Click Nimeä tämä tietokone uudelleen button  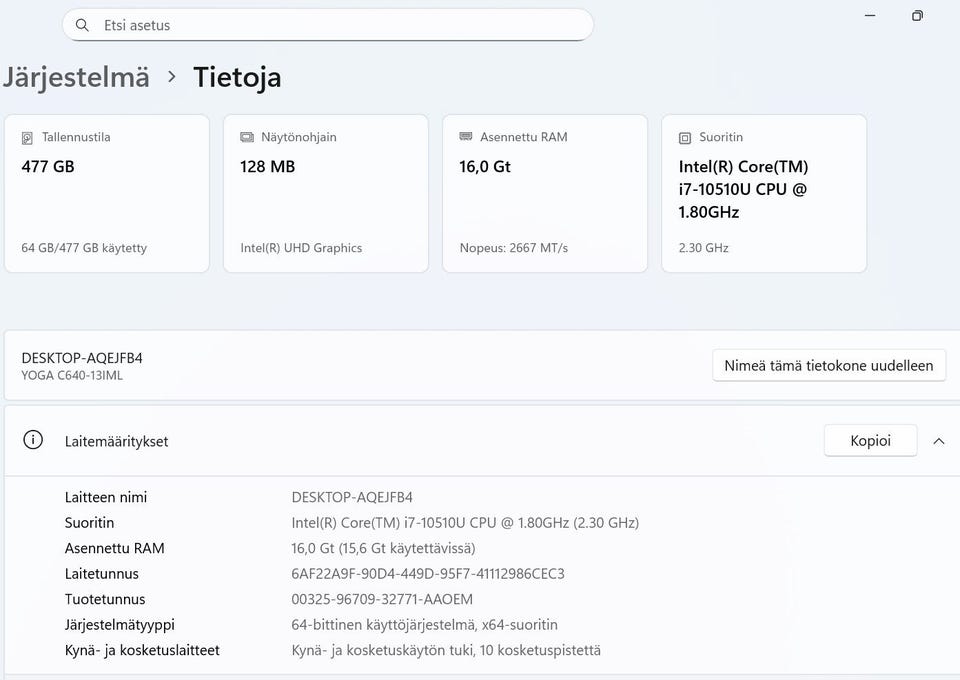pos(829,365)
